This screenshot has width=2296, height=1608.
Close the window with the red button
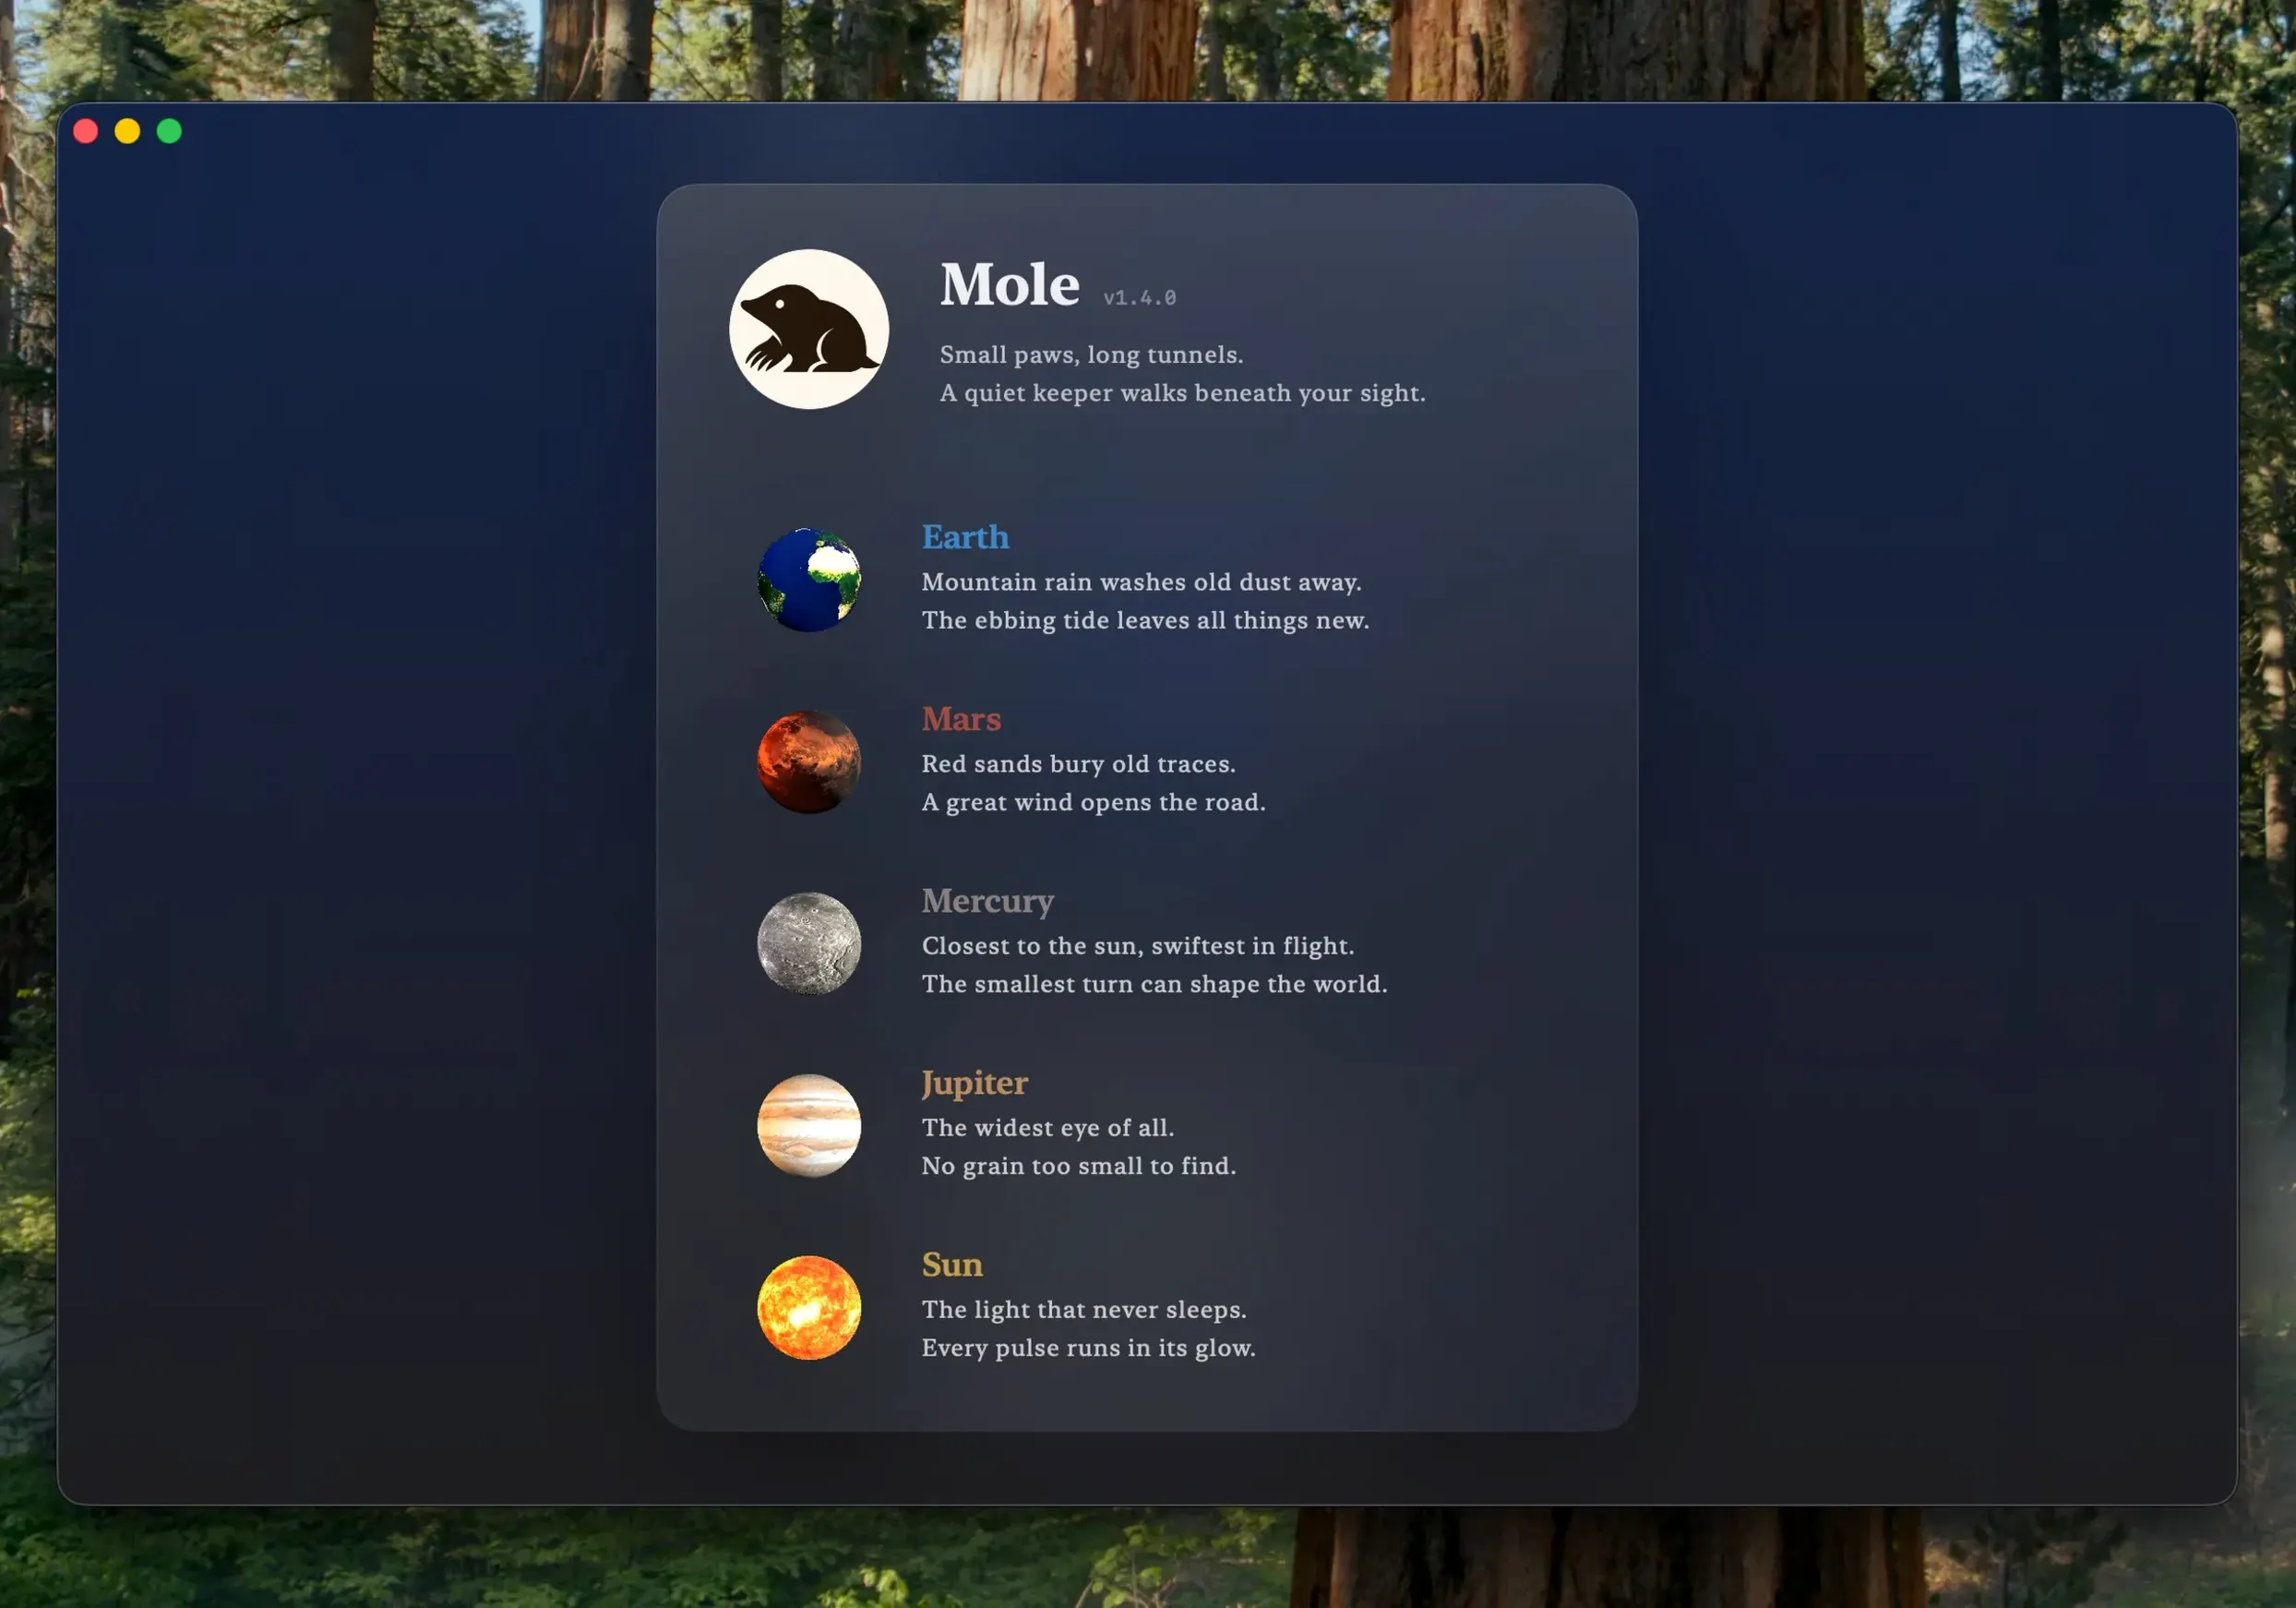click(x=86, y=131)
